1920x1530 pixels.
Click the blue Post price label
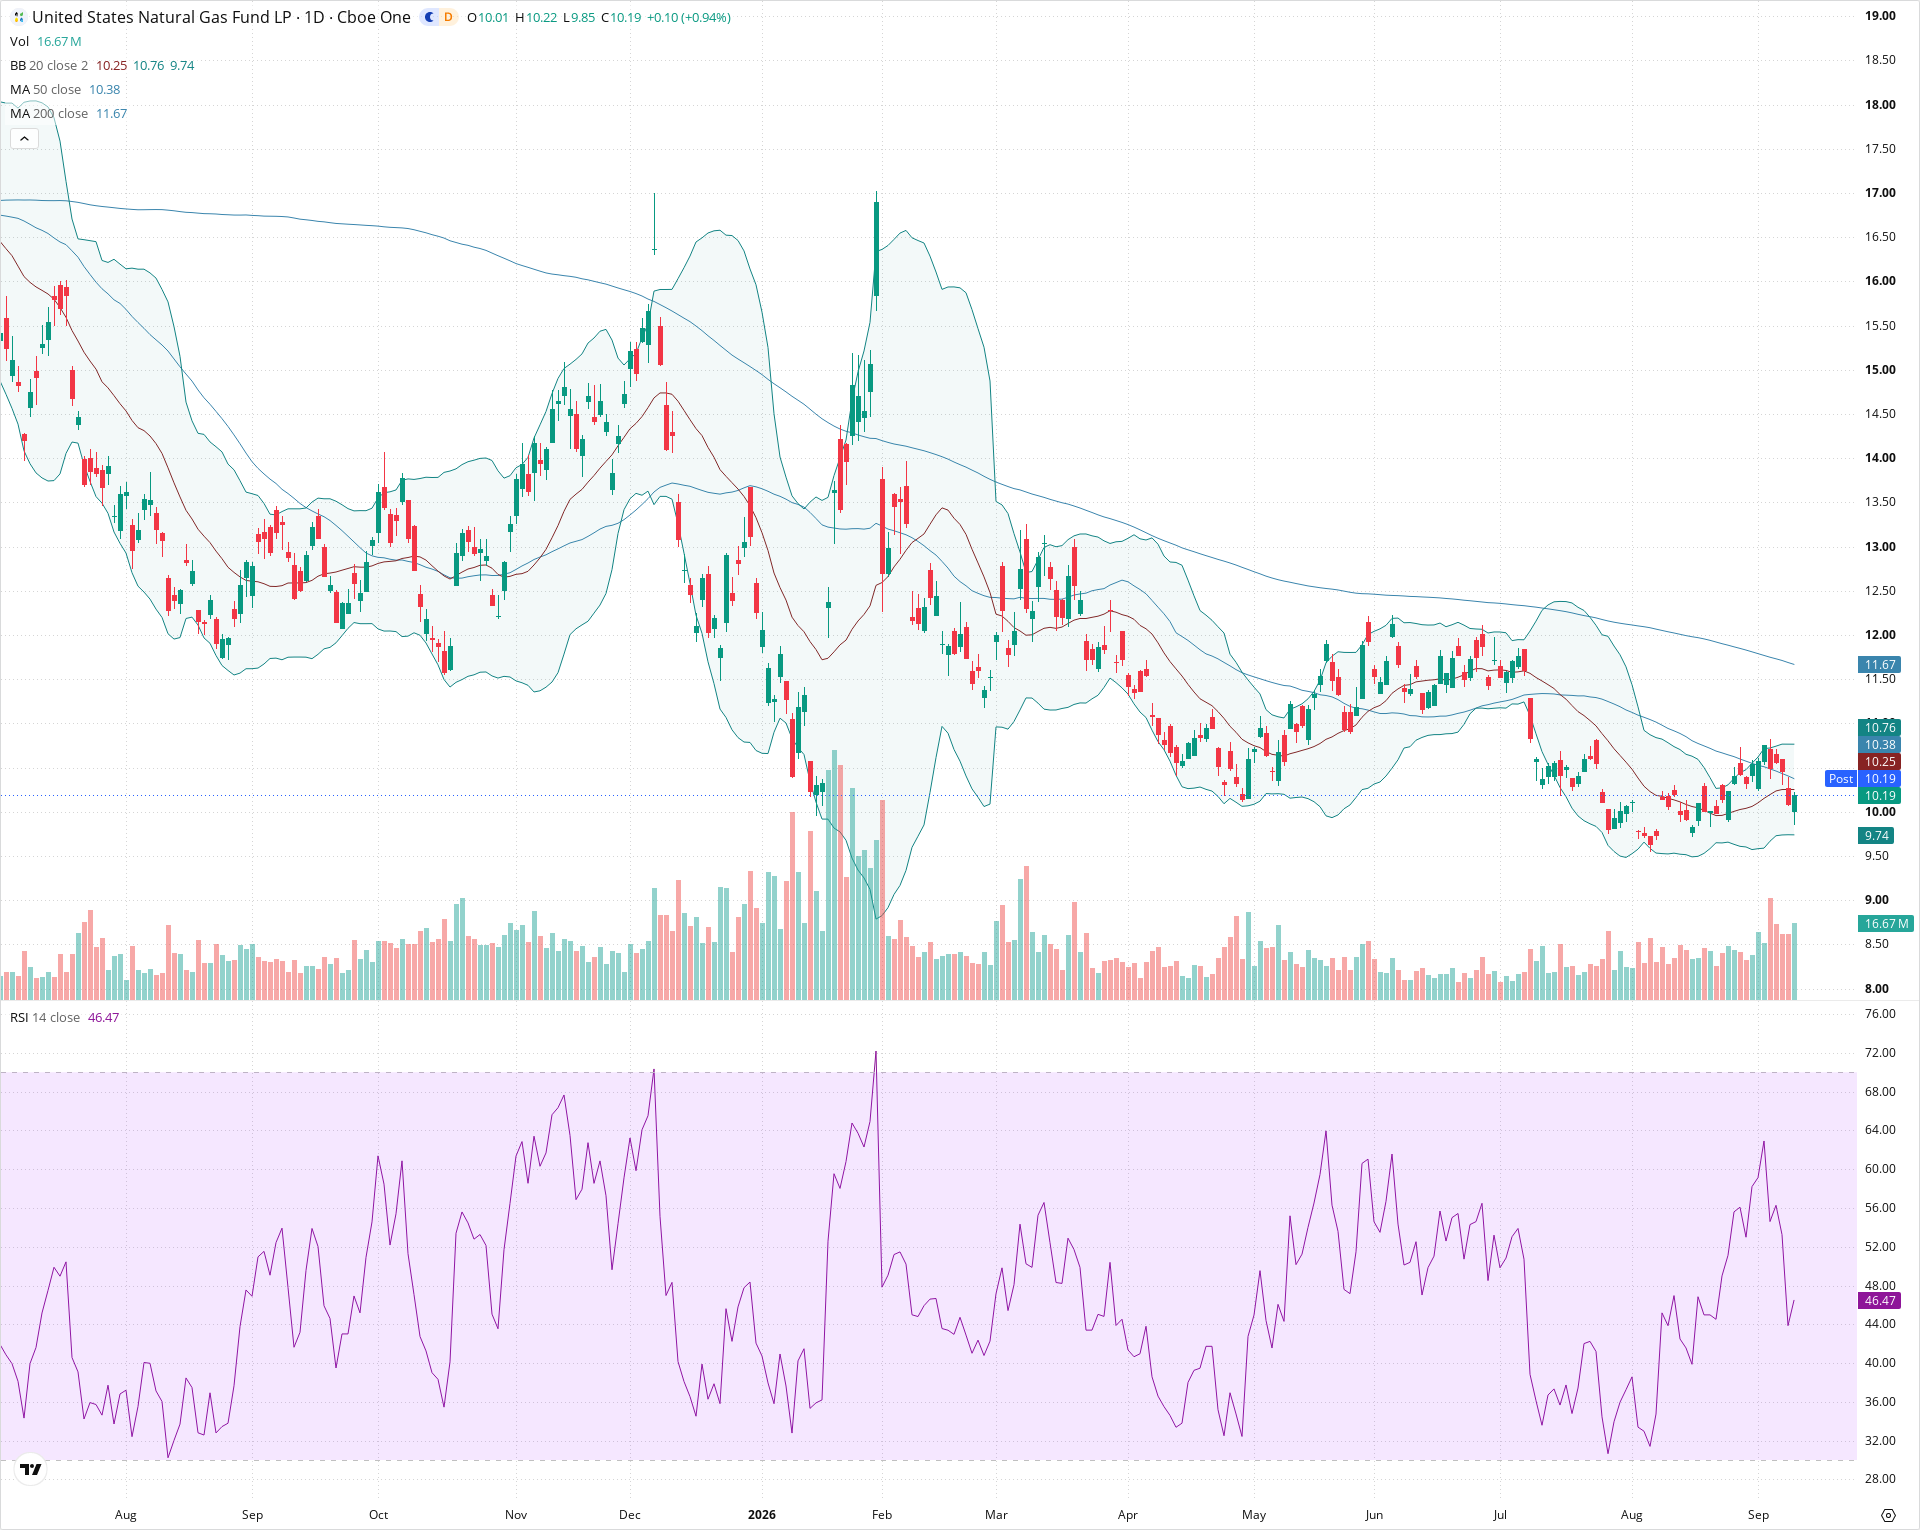coord(1840,779)
